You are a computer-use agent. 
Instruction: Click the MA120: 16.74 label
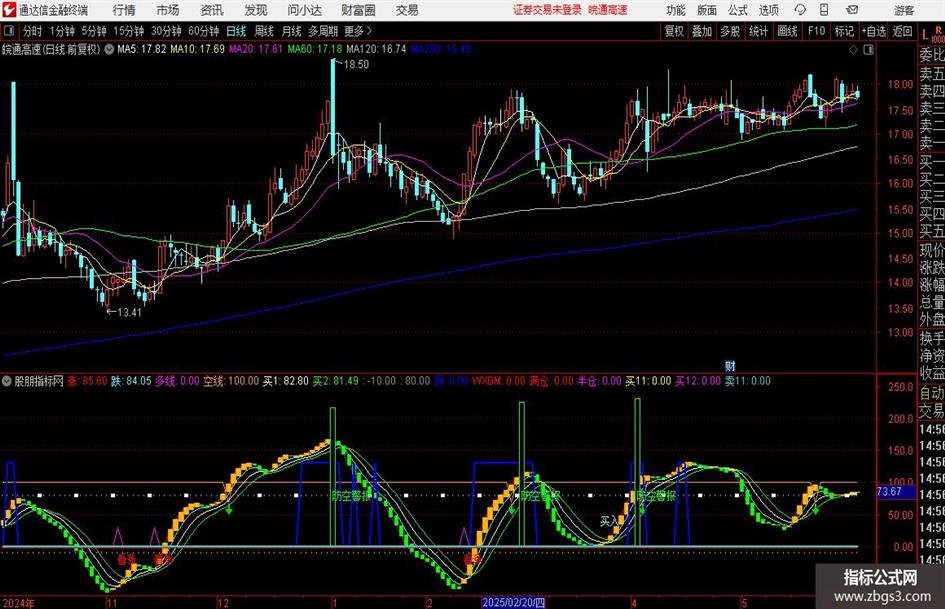point(376,49)
